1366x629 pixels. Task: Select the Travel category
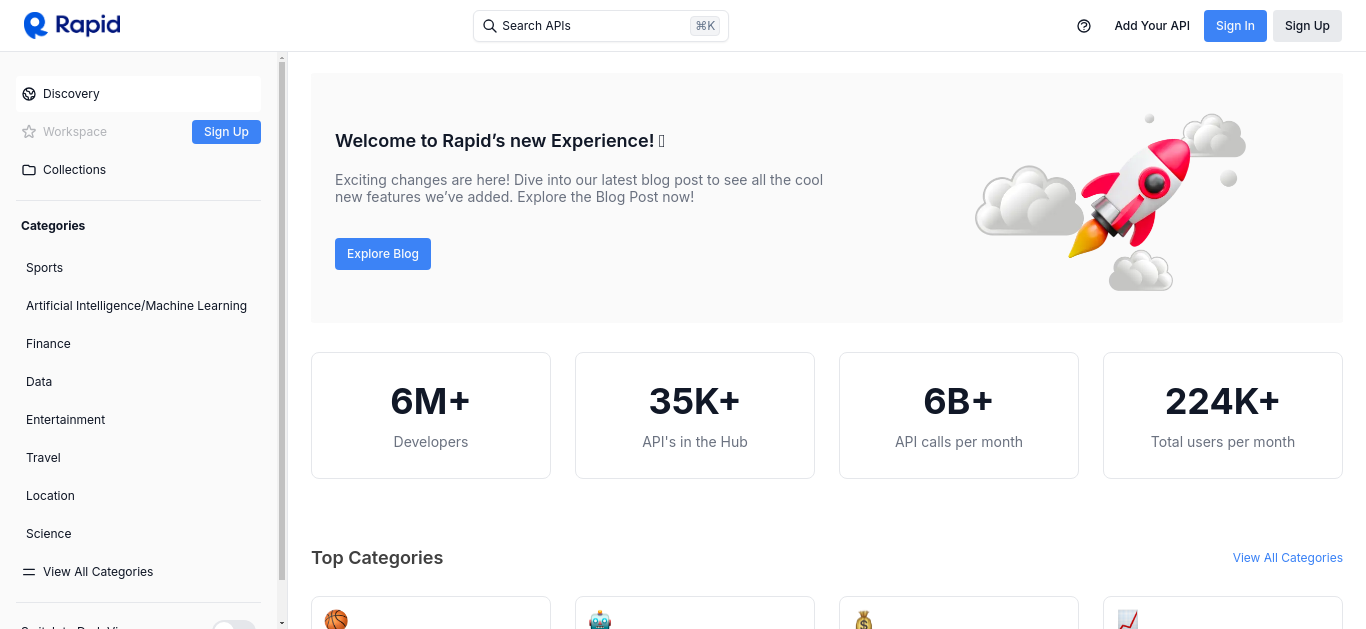43,458
